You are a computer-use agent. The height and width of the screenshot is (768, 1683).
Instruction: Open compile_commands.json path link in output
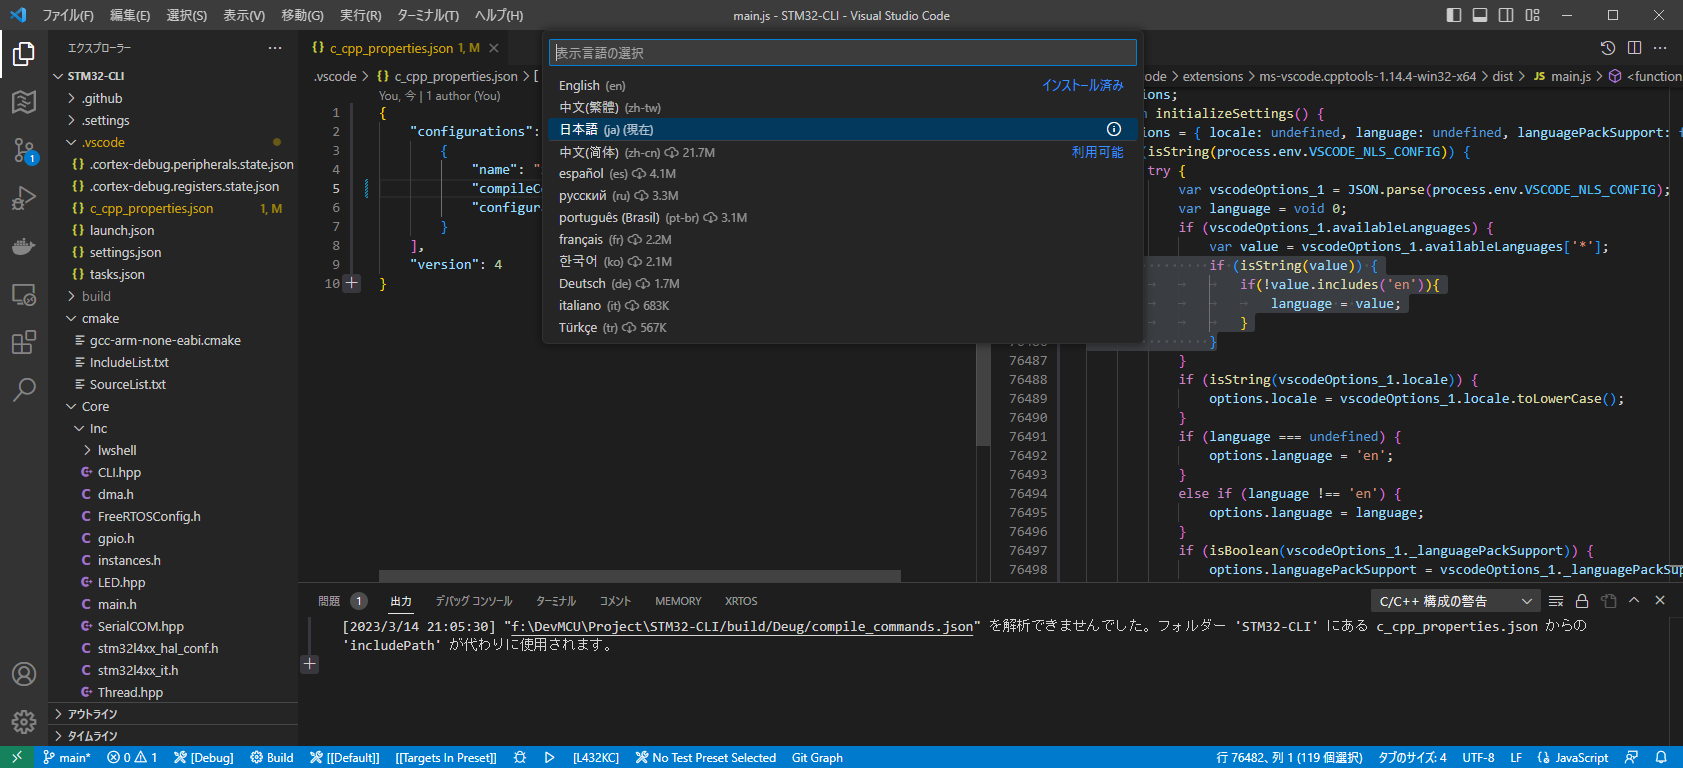click(742, 626)
